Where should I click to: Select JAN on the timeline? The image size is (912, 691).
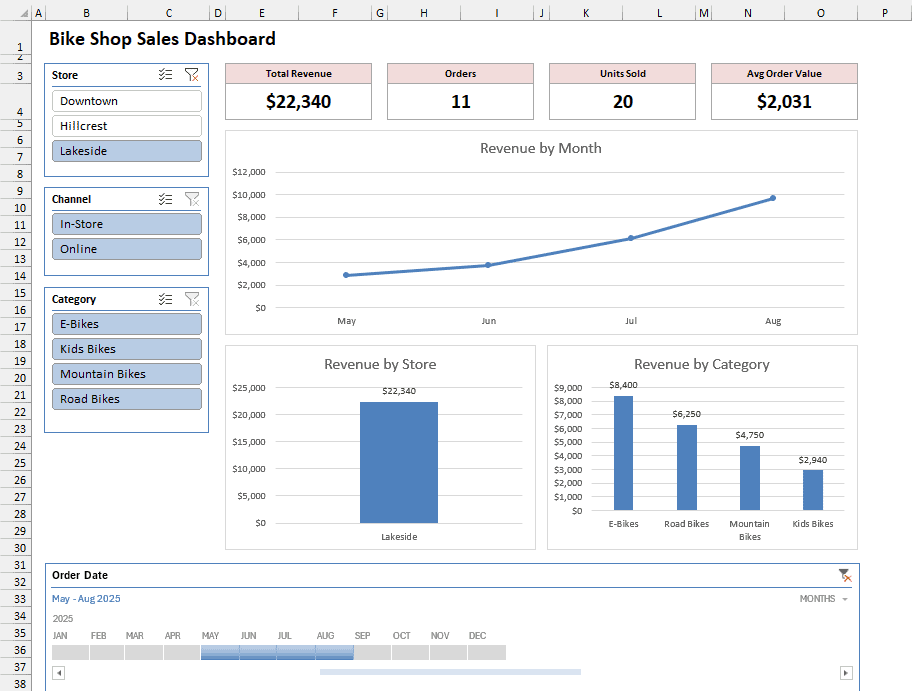pos(70,652)
